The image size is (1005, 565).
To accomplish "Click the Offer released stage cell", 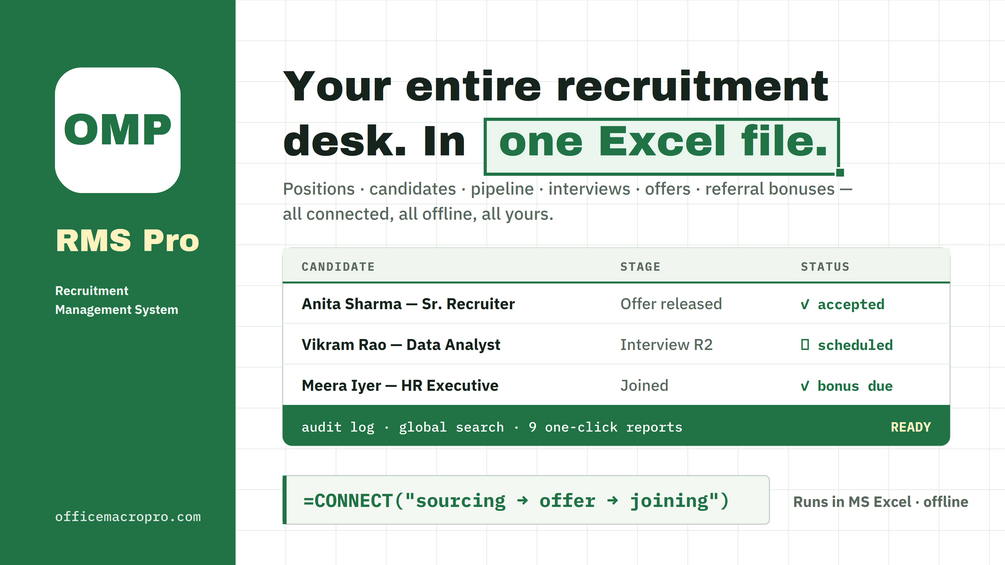I will 670,304.
